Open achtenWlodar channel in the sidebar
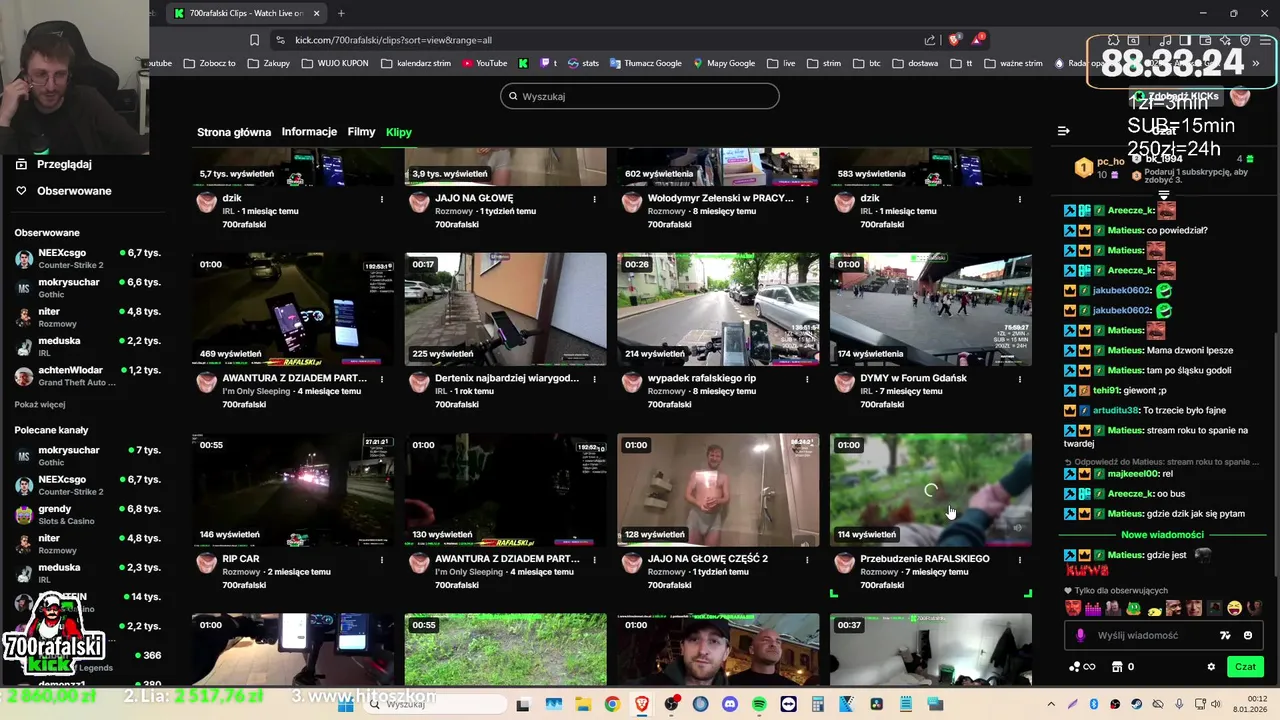Screen dimensions: 1280x720 click(x=88, y=376)
